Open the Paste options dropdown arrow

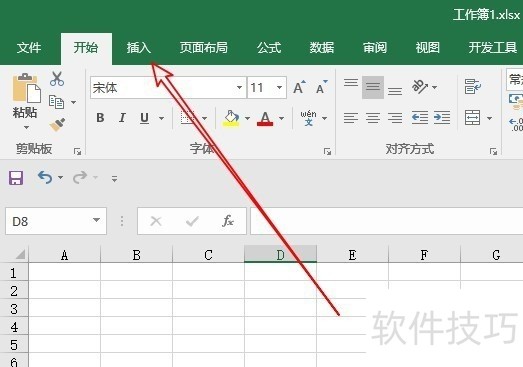tap(26, 127)
